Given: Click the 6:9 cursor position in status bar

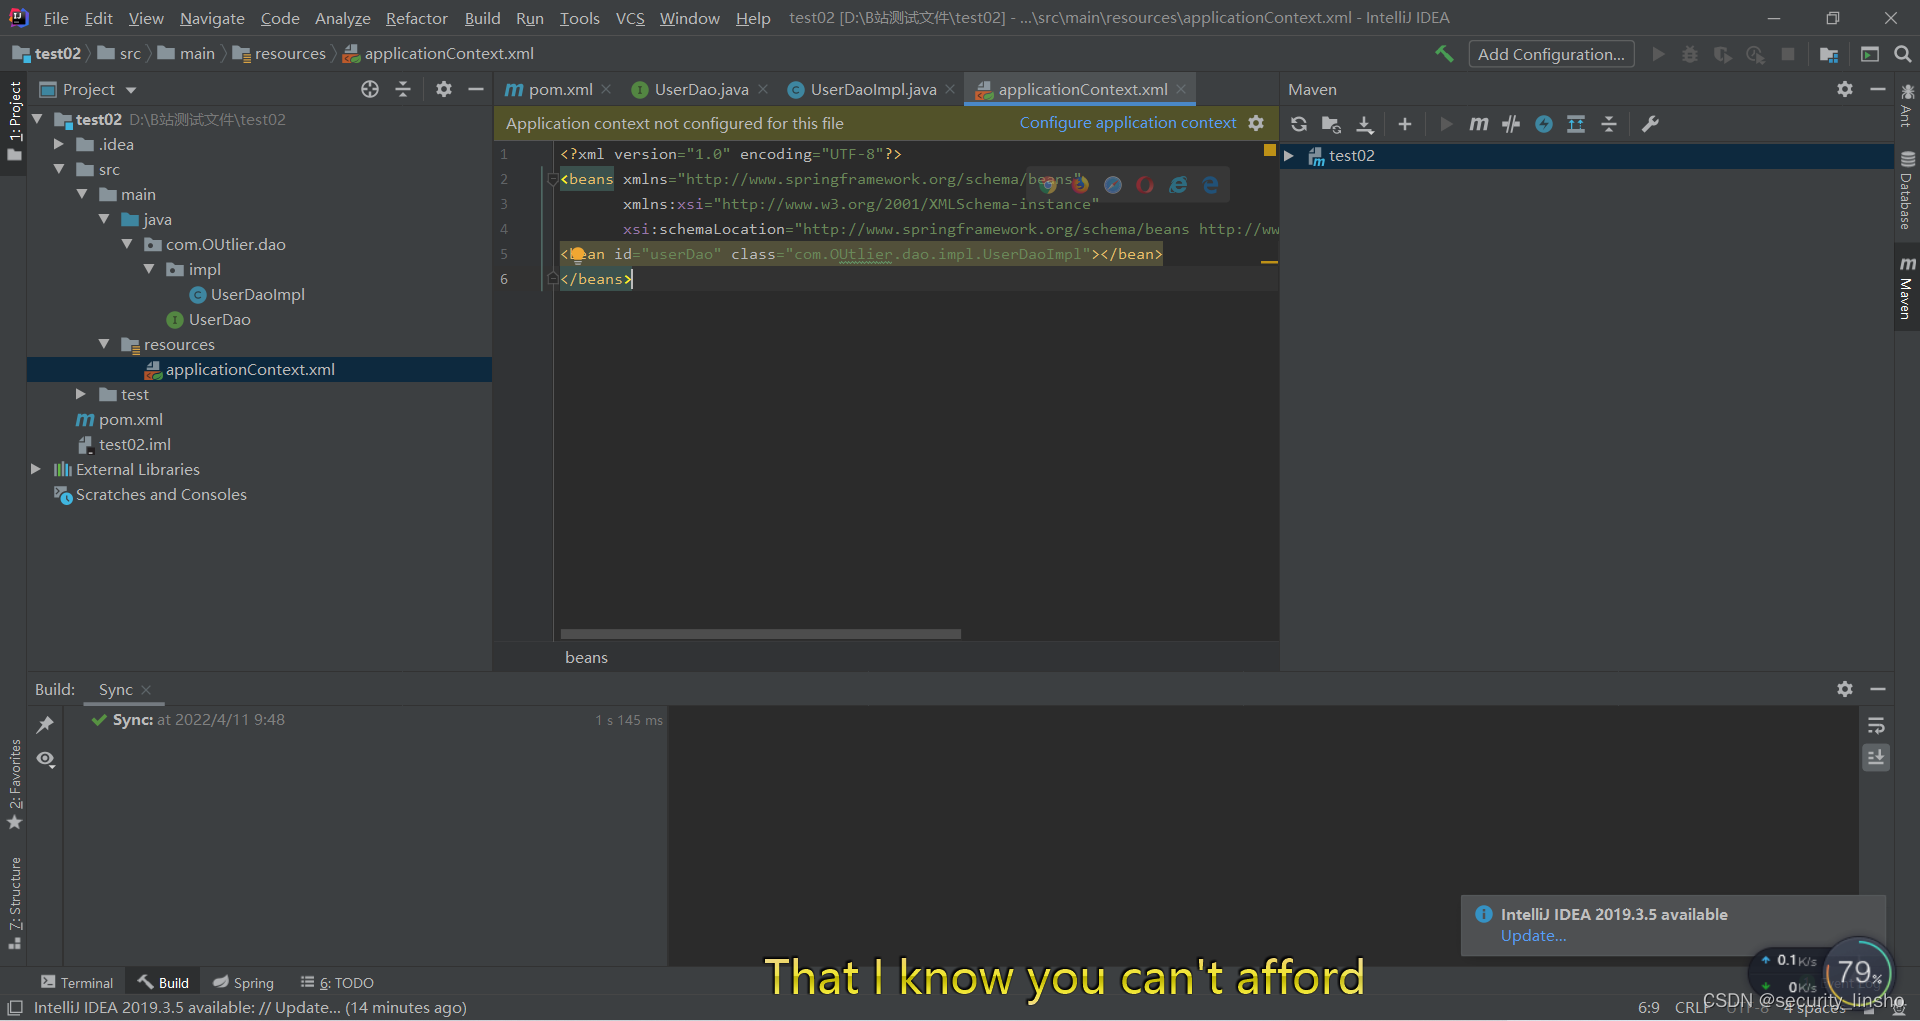Looking at the screenshot, I should click(x=1649, y=1007).
